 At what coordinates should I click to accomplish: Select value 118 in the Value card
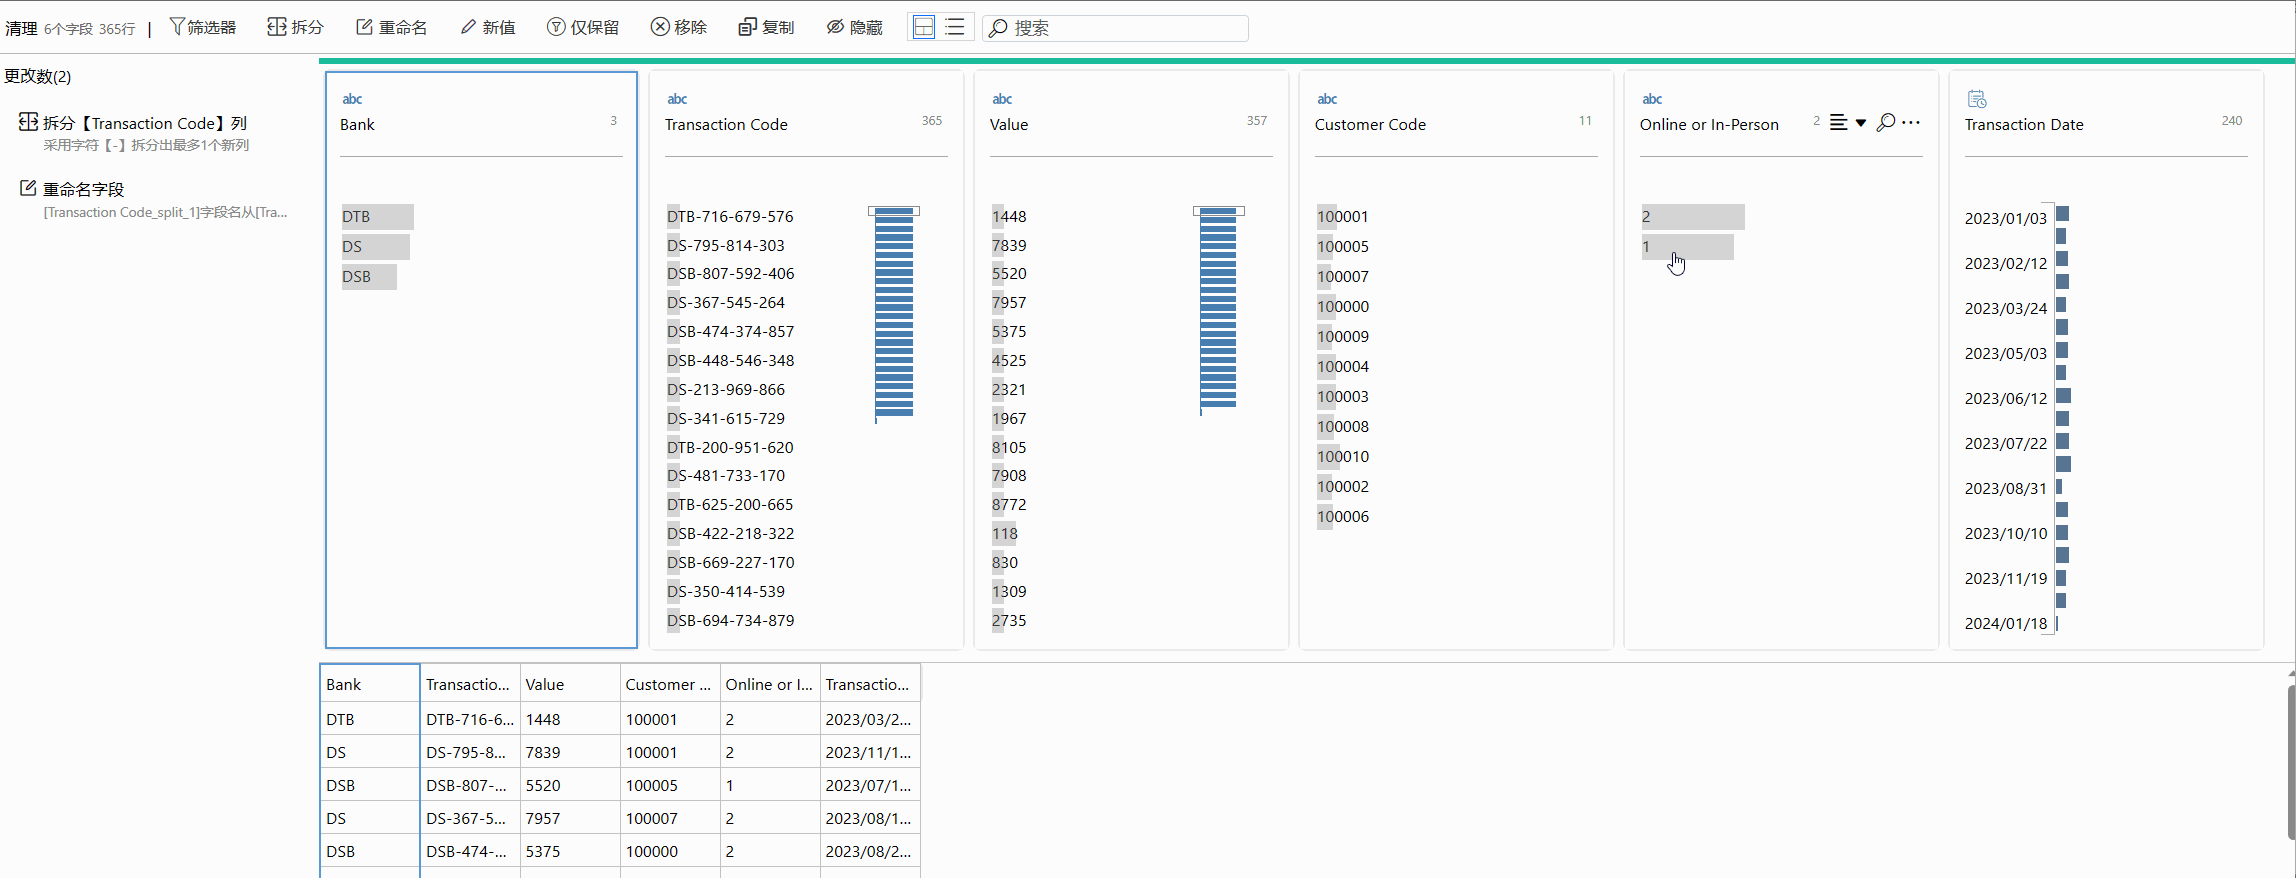tap(1005, 533)
